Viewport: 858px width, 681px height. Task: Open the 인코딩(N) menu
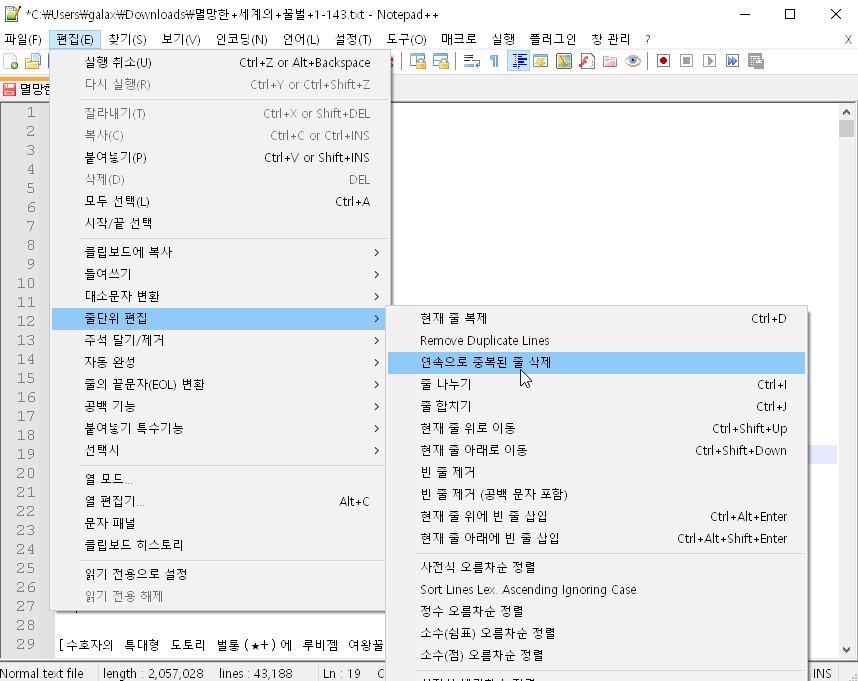(241, 39)
